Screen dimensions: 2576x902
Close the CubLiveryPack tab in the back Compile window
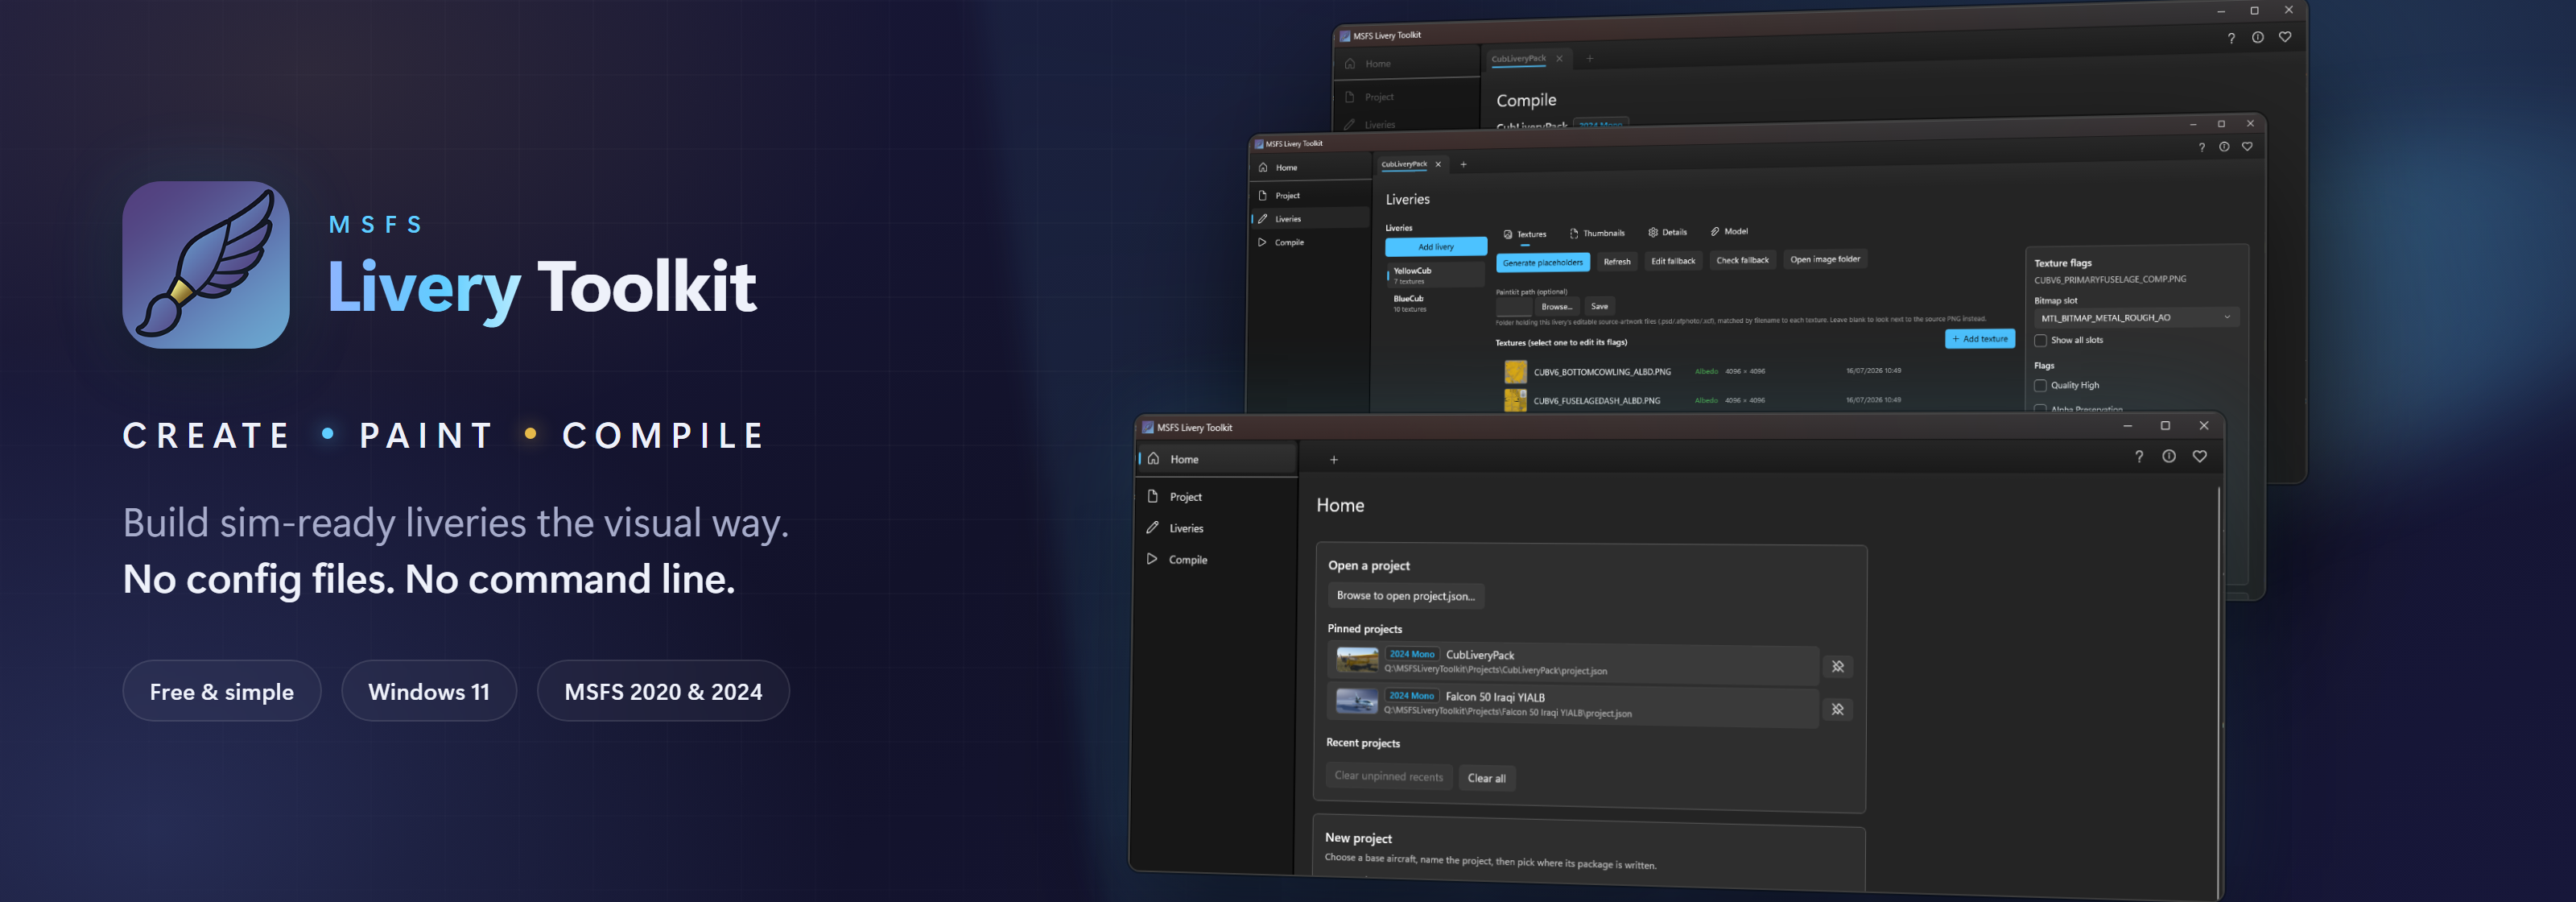click(1559, 59)
